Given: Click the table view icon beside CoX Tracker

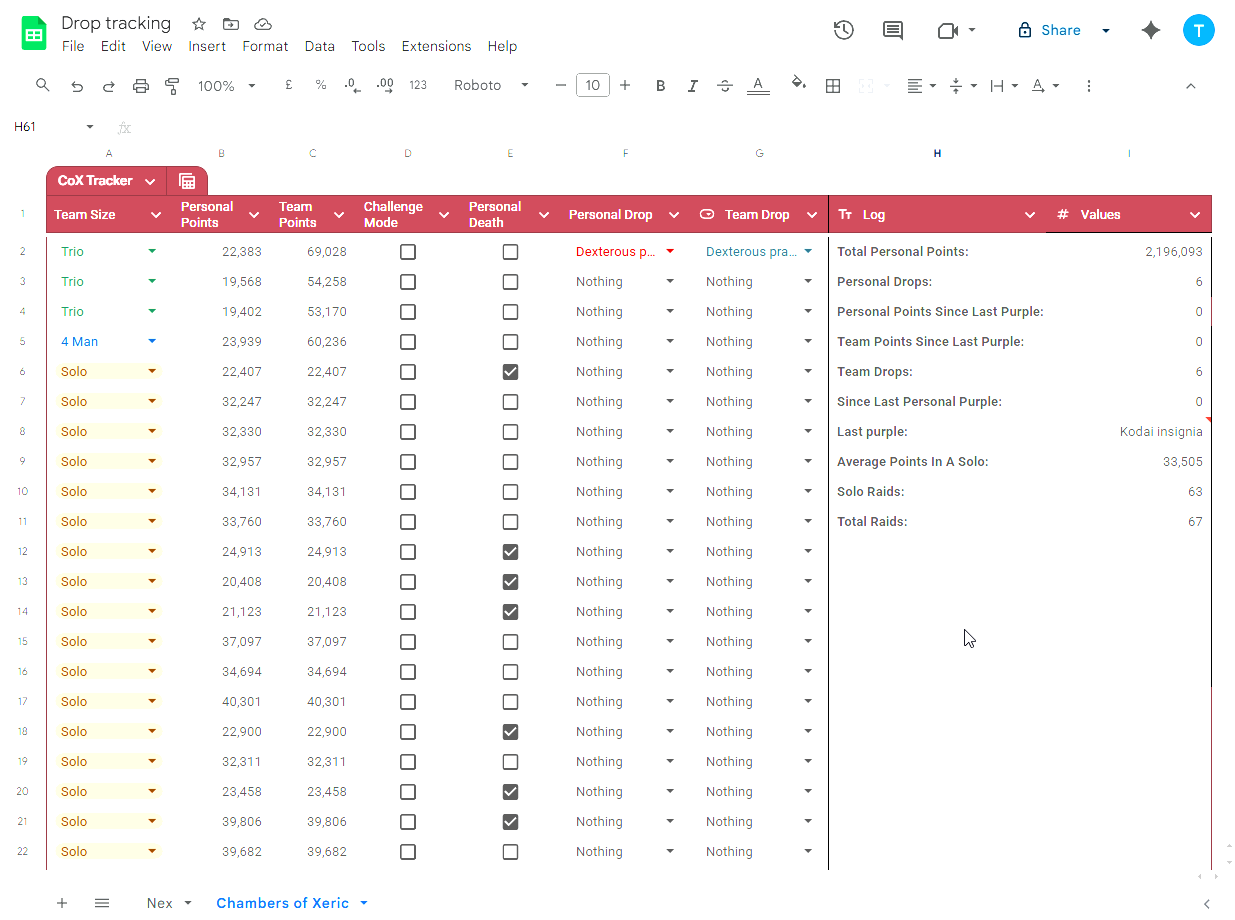Looking at the screenshot, I should coord(187,181).
